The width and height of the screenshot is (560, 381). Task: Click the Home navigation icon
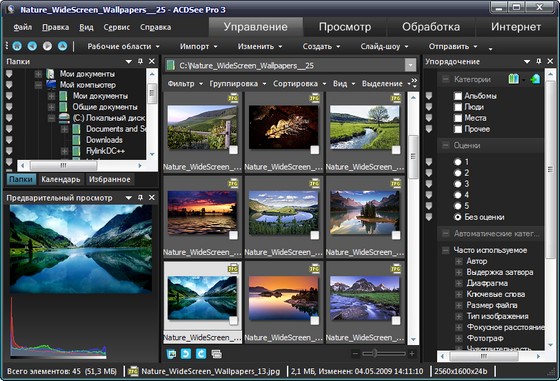[17, 46]
